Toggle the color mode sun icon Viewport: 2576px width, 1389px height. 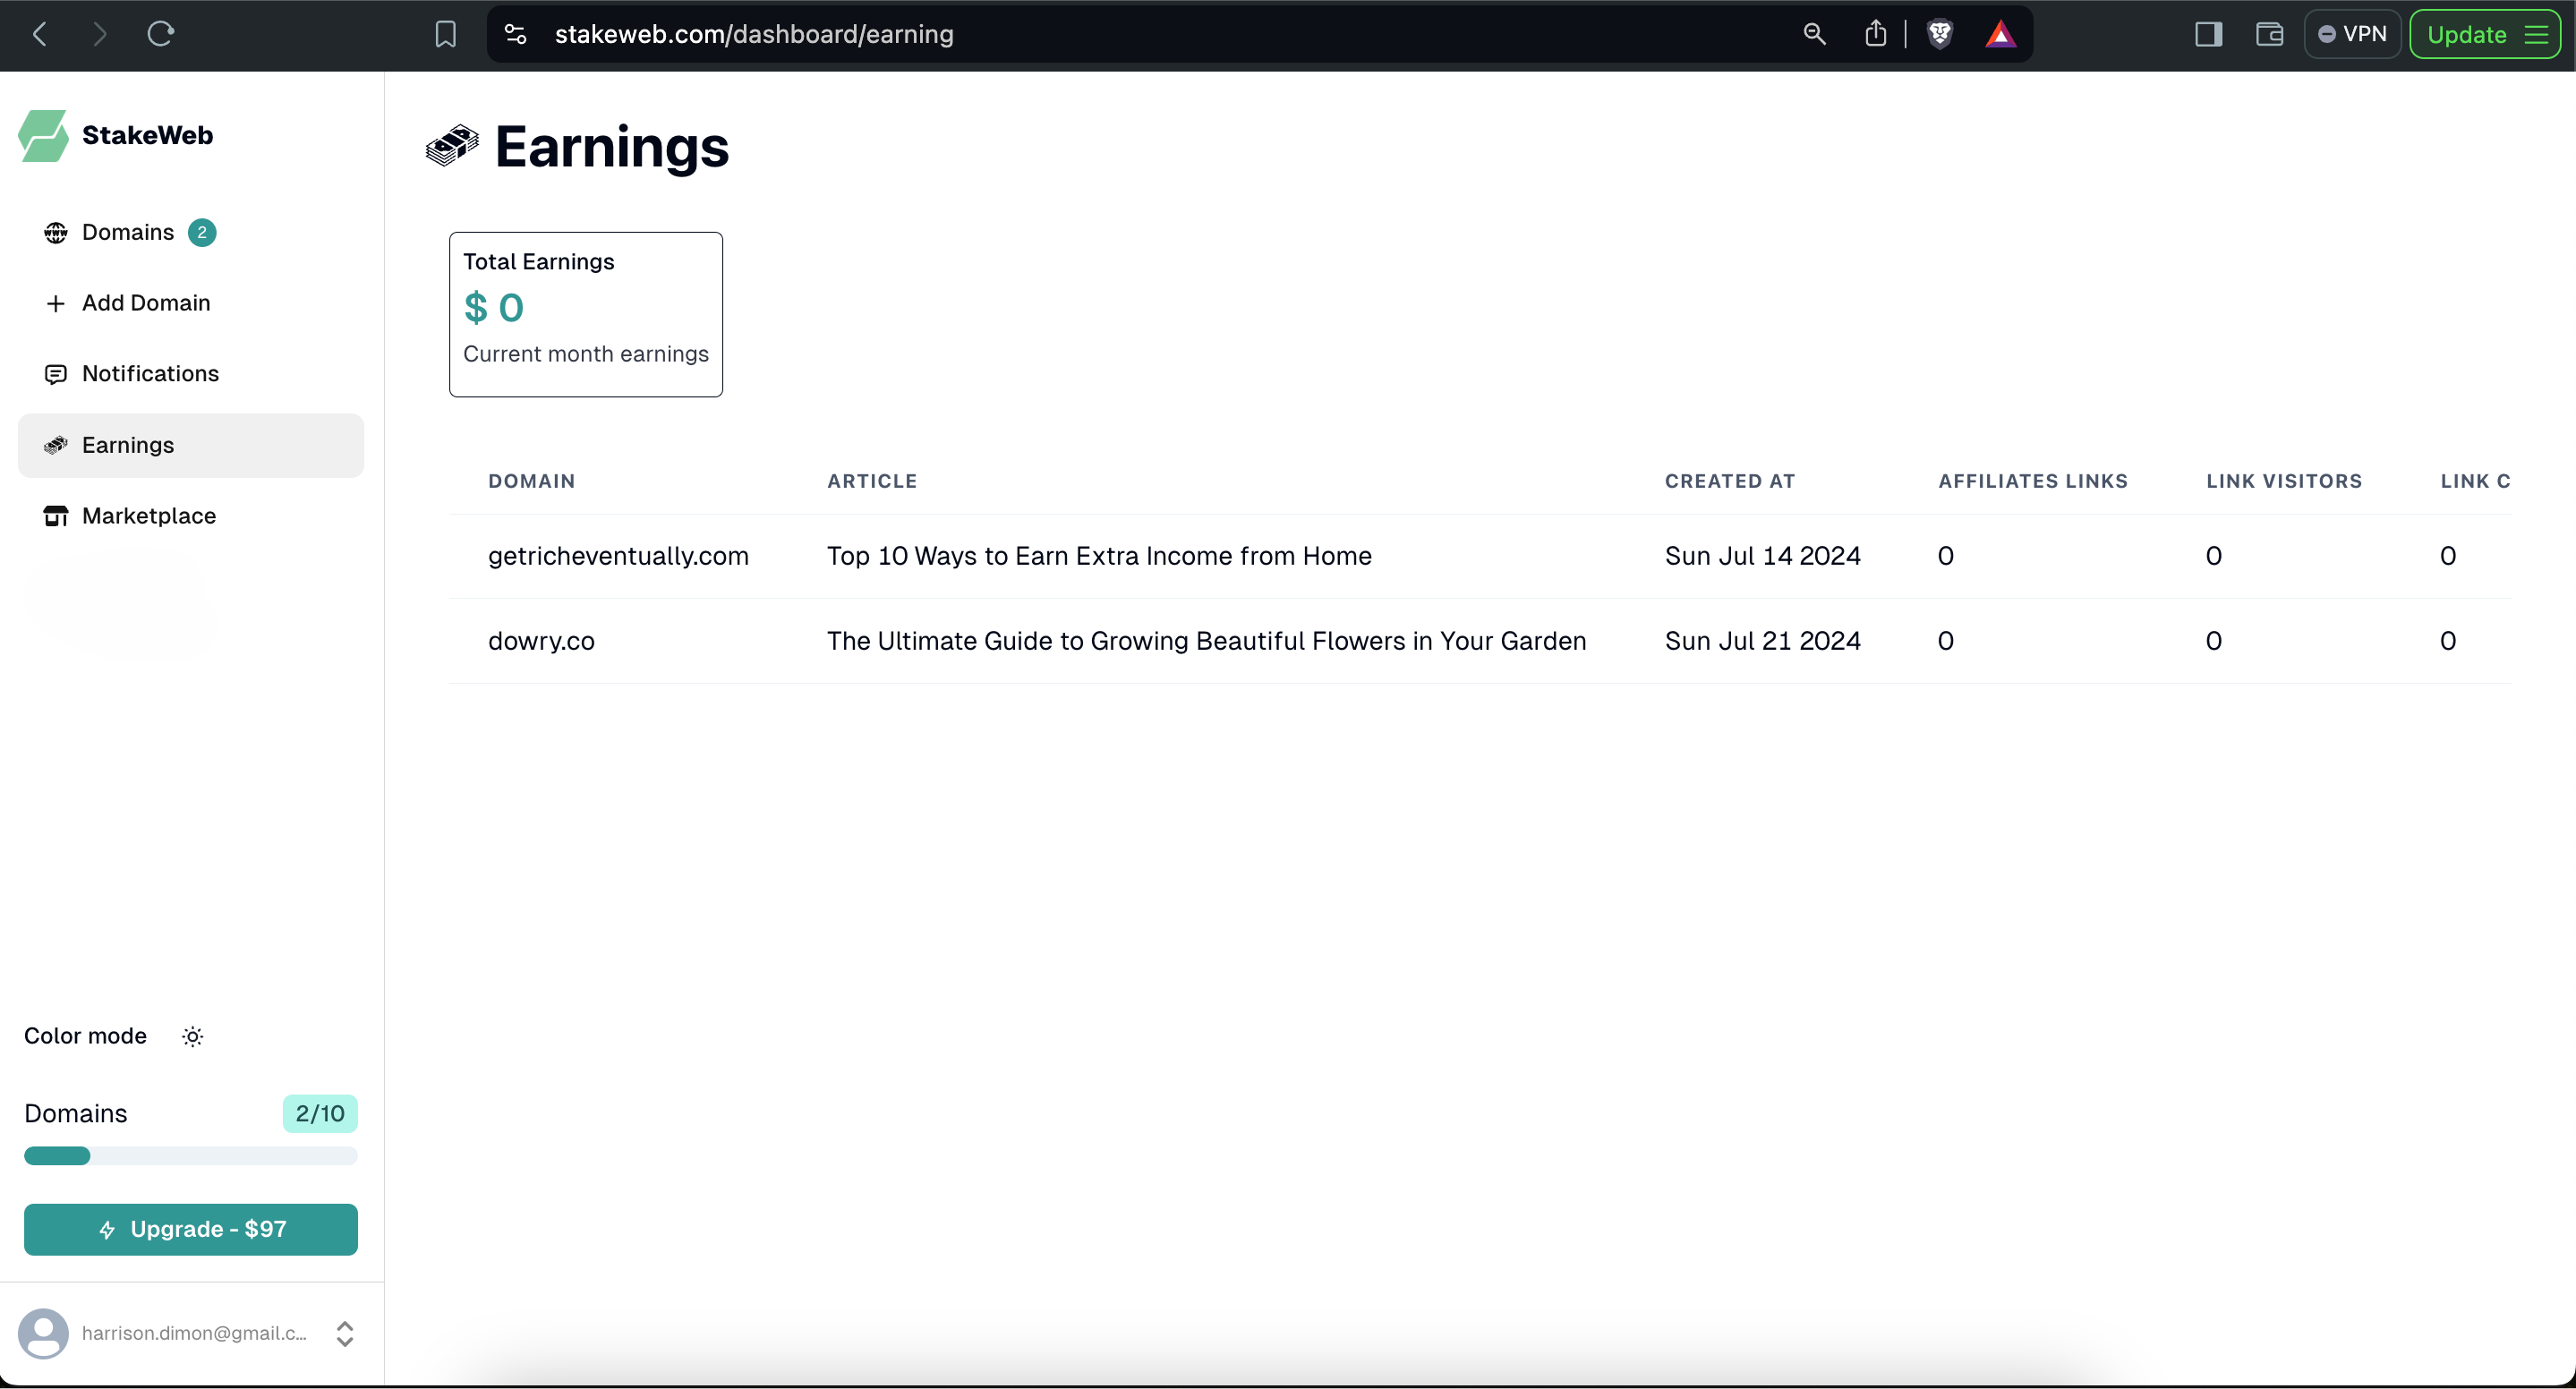coord(193,1037)
